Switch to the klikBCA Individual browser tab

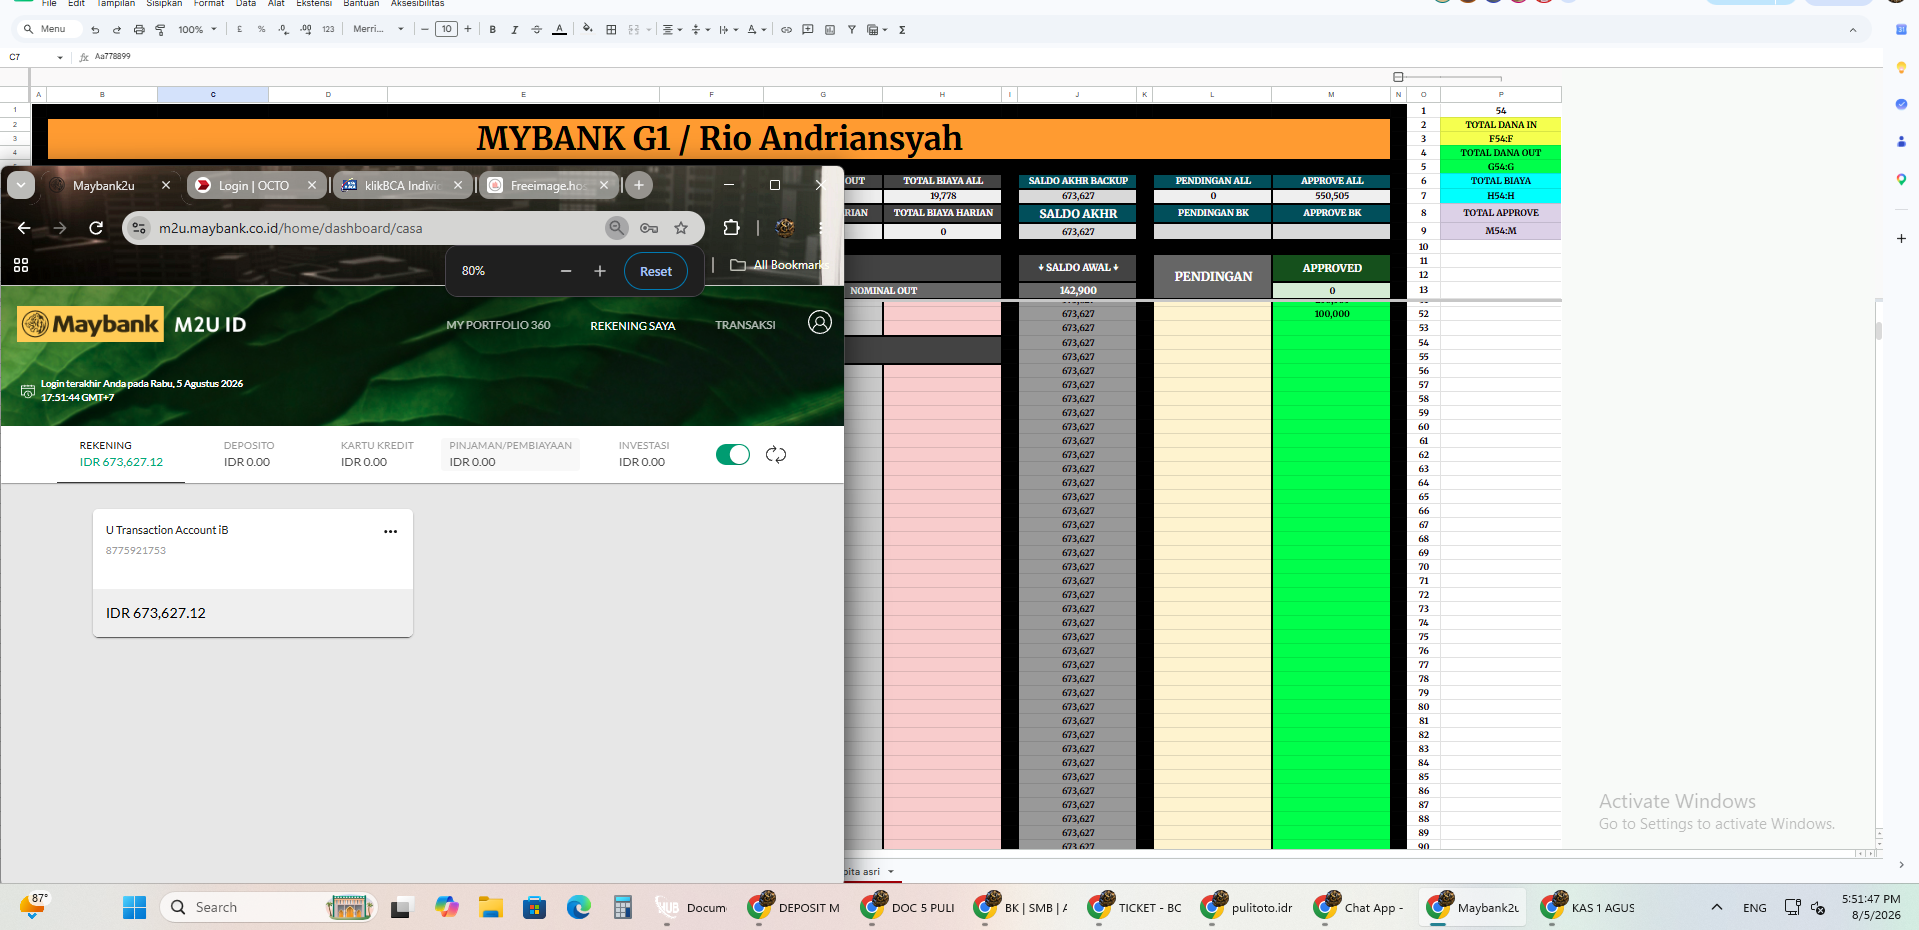pyautogui.click(x=403, y=186)
